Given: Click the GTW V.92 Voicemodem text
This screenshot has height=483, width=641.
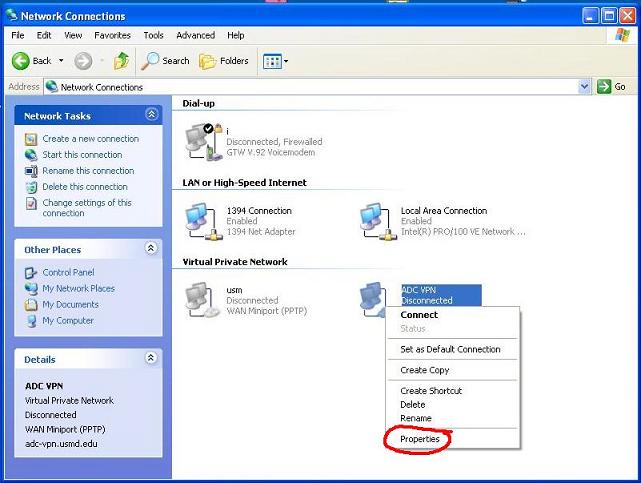Looking at the screenshot, I should (x=271, y=152).
